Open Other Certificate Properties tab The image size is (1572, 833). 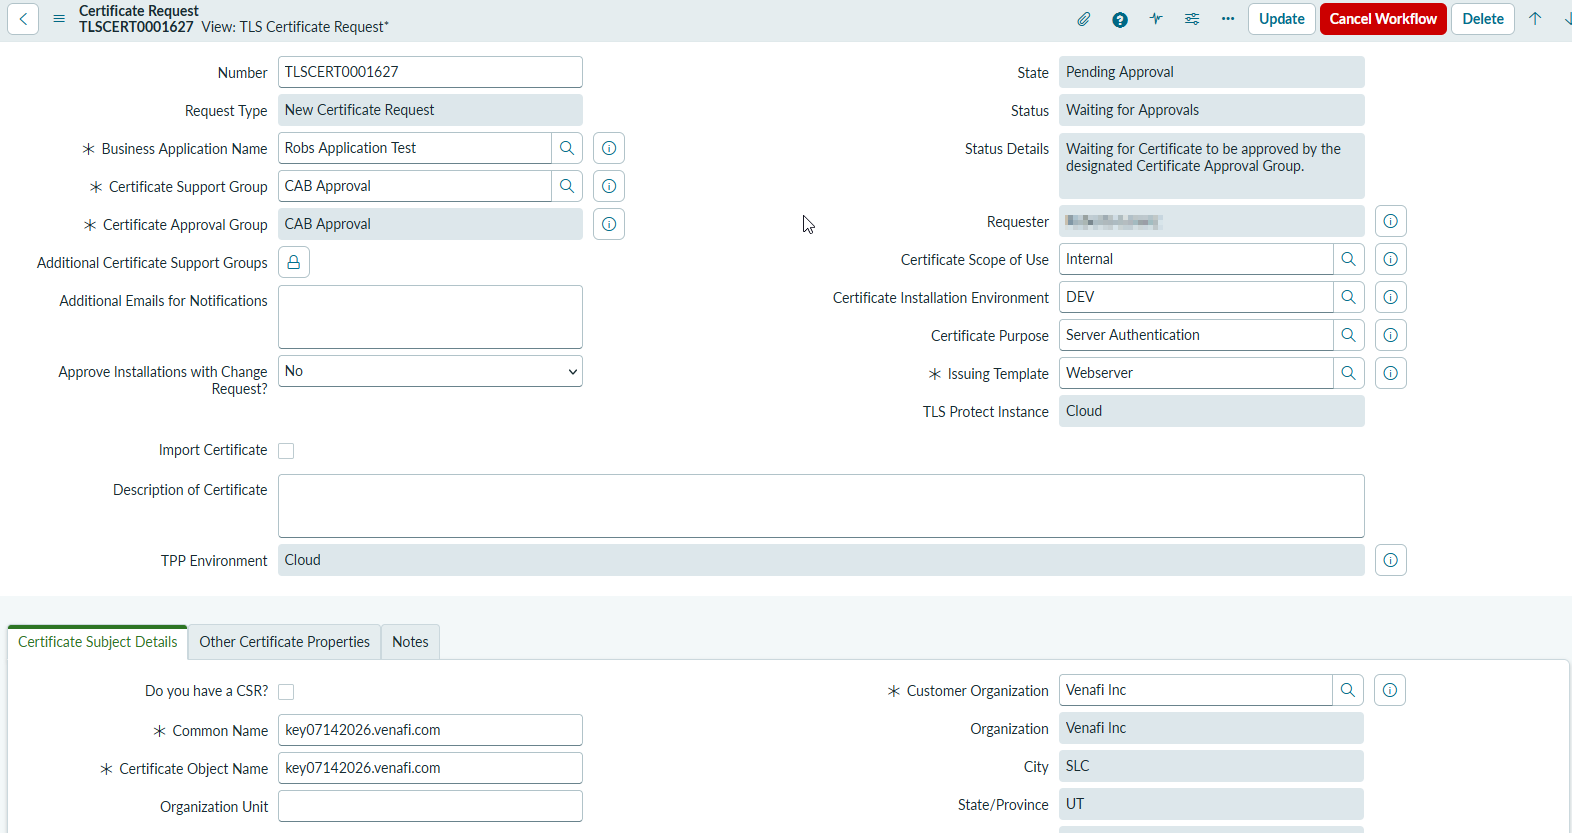(285, 642)
